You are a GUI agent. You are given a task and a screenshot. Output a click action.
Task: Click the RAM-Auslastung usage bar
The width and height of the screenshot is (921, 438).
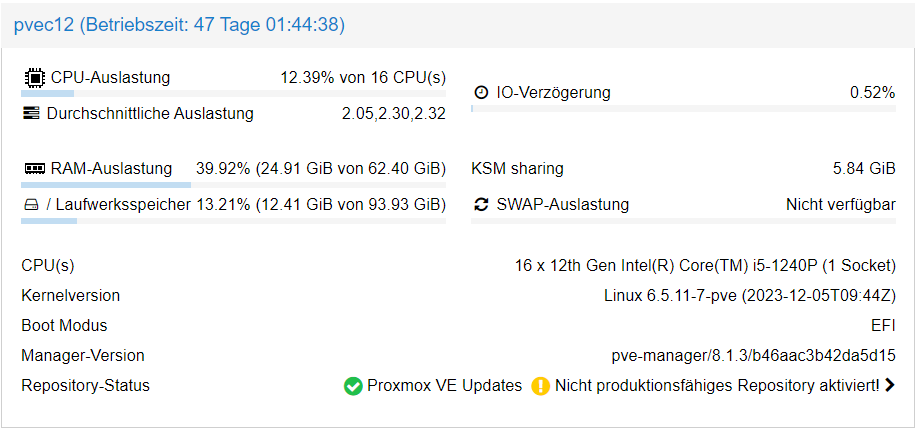pyautogui.click(x=233, y=185)
